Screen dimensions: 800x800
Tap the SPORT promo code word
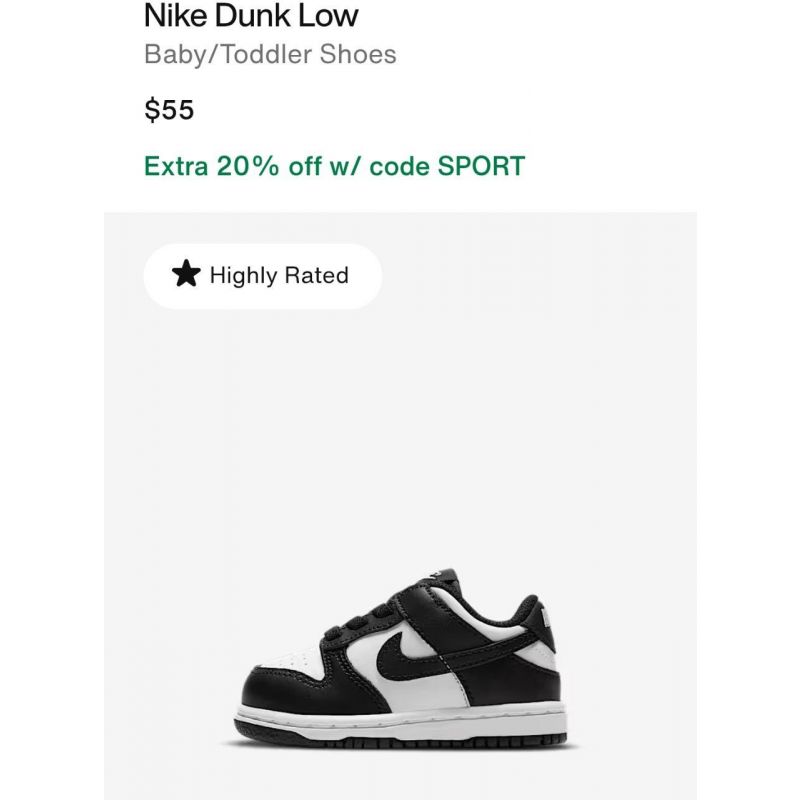click(x=481, y=166)
